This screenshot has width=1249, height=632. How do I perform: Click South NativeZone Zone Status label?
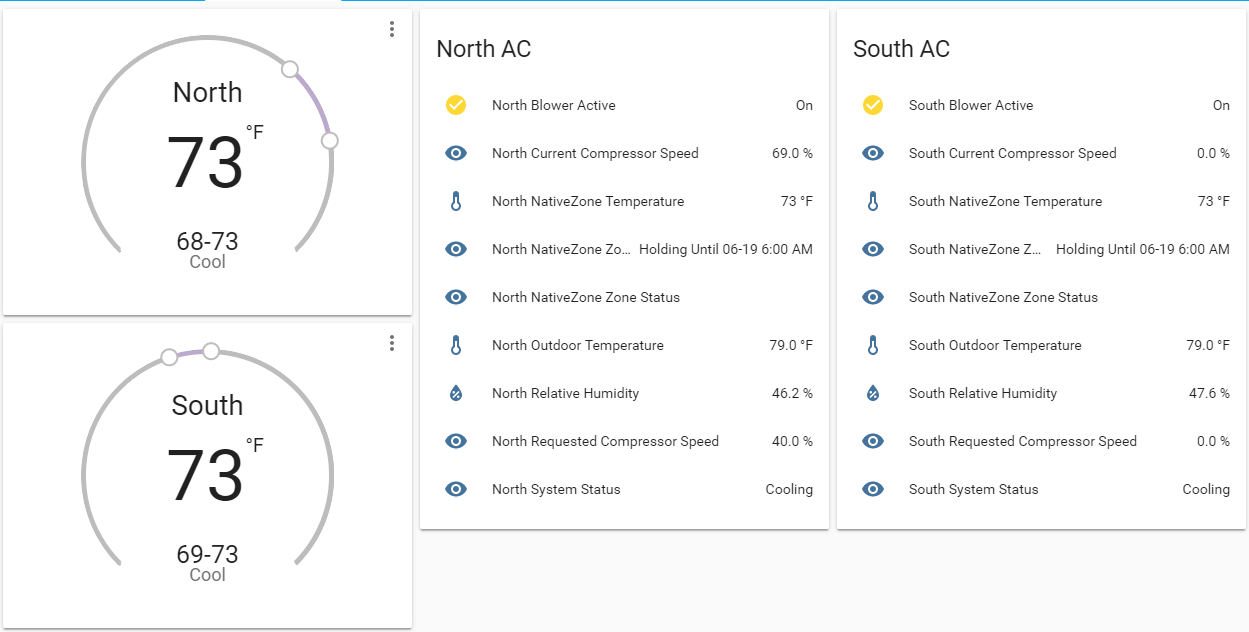pos(1003,297)
